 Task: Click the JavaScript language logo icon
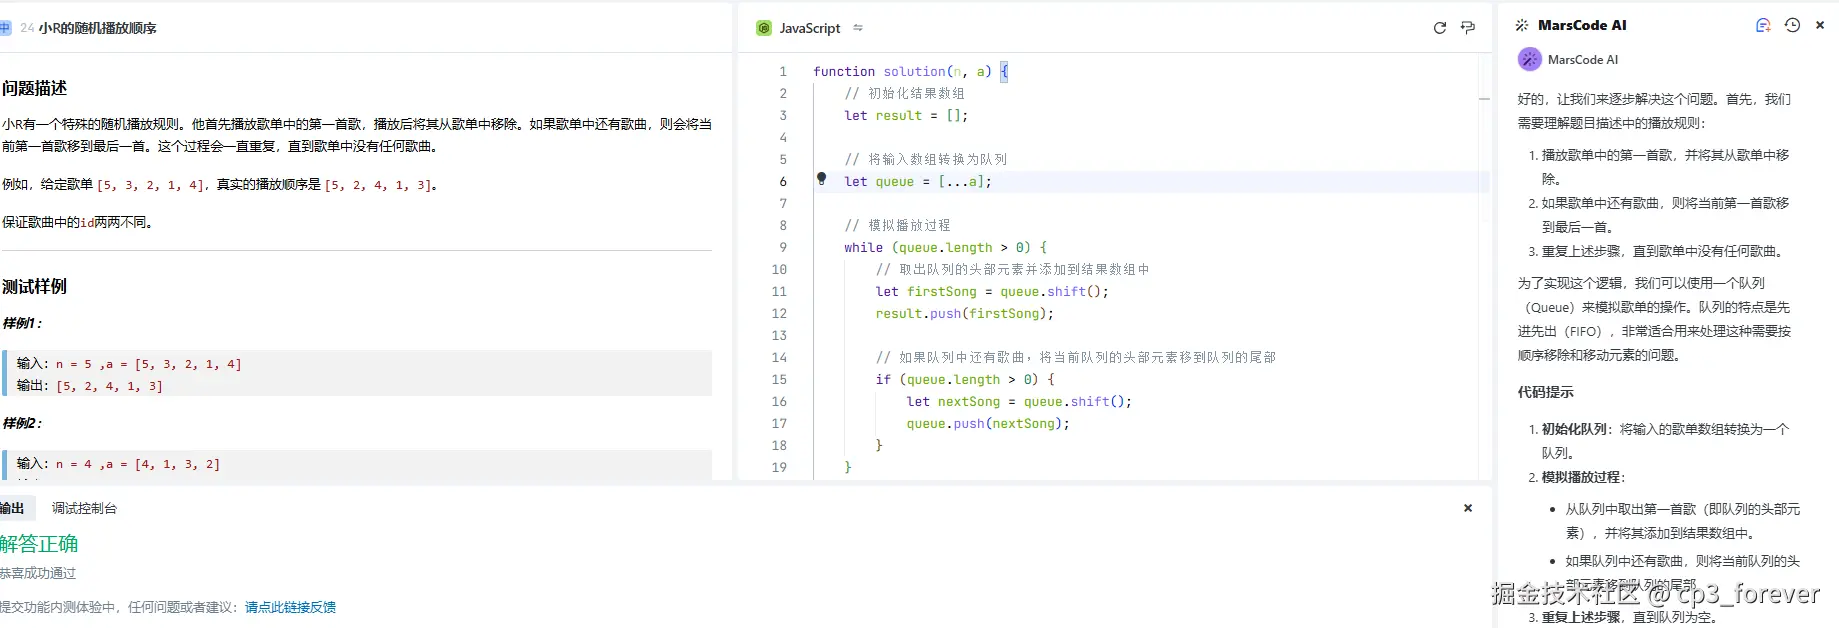tap(764, 28)
